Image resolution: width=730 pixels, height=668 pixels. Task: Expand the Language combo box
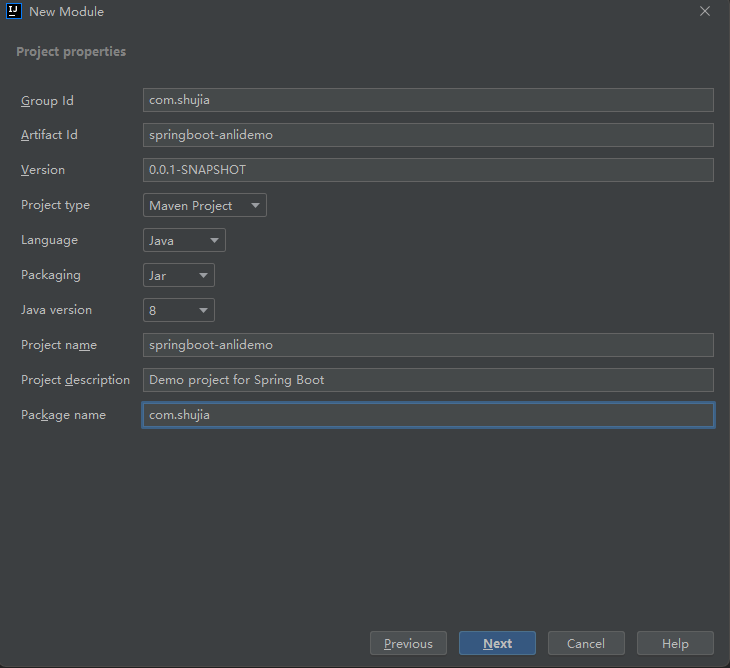[185, 241]
